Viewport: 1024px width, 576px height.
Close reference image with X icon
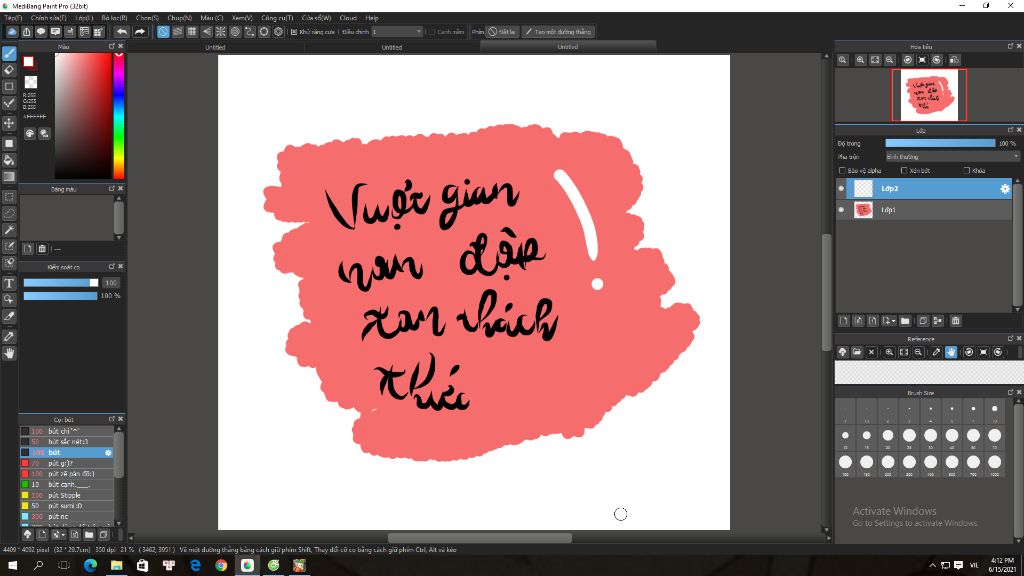coord(871,352)
